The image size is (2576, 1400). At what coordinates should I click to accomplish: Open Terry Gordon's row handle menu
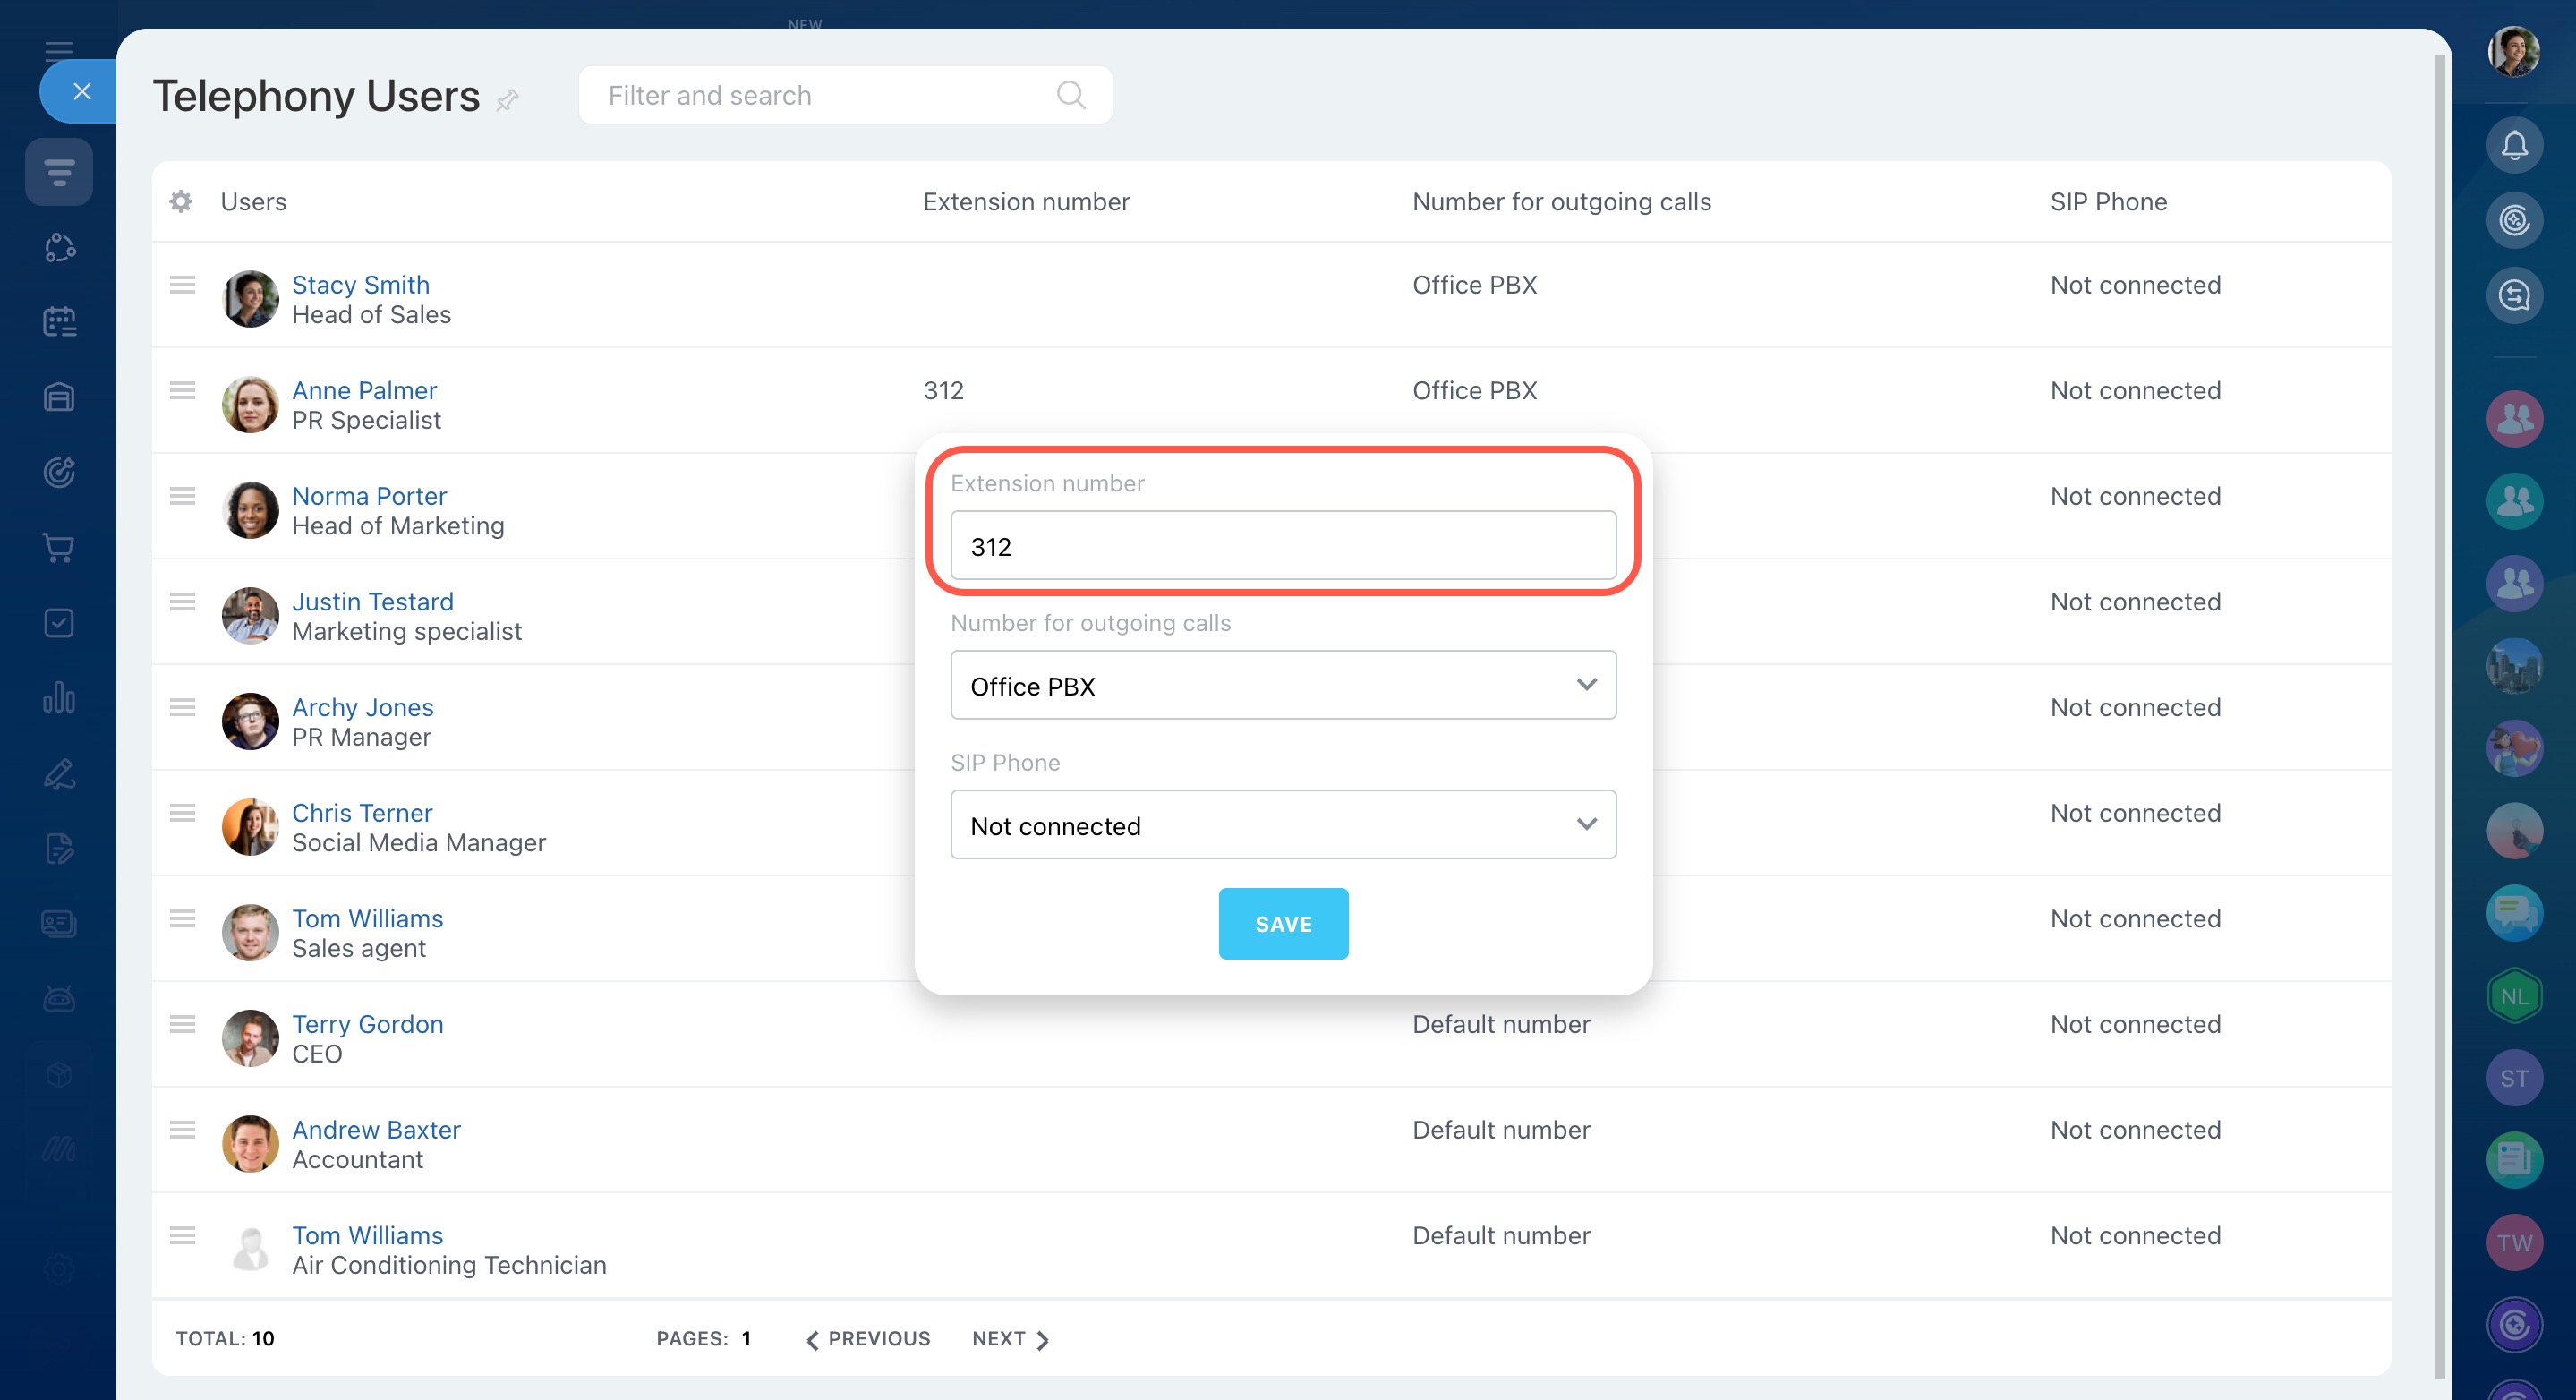[182, 1024]
